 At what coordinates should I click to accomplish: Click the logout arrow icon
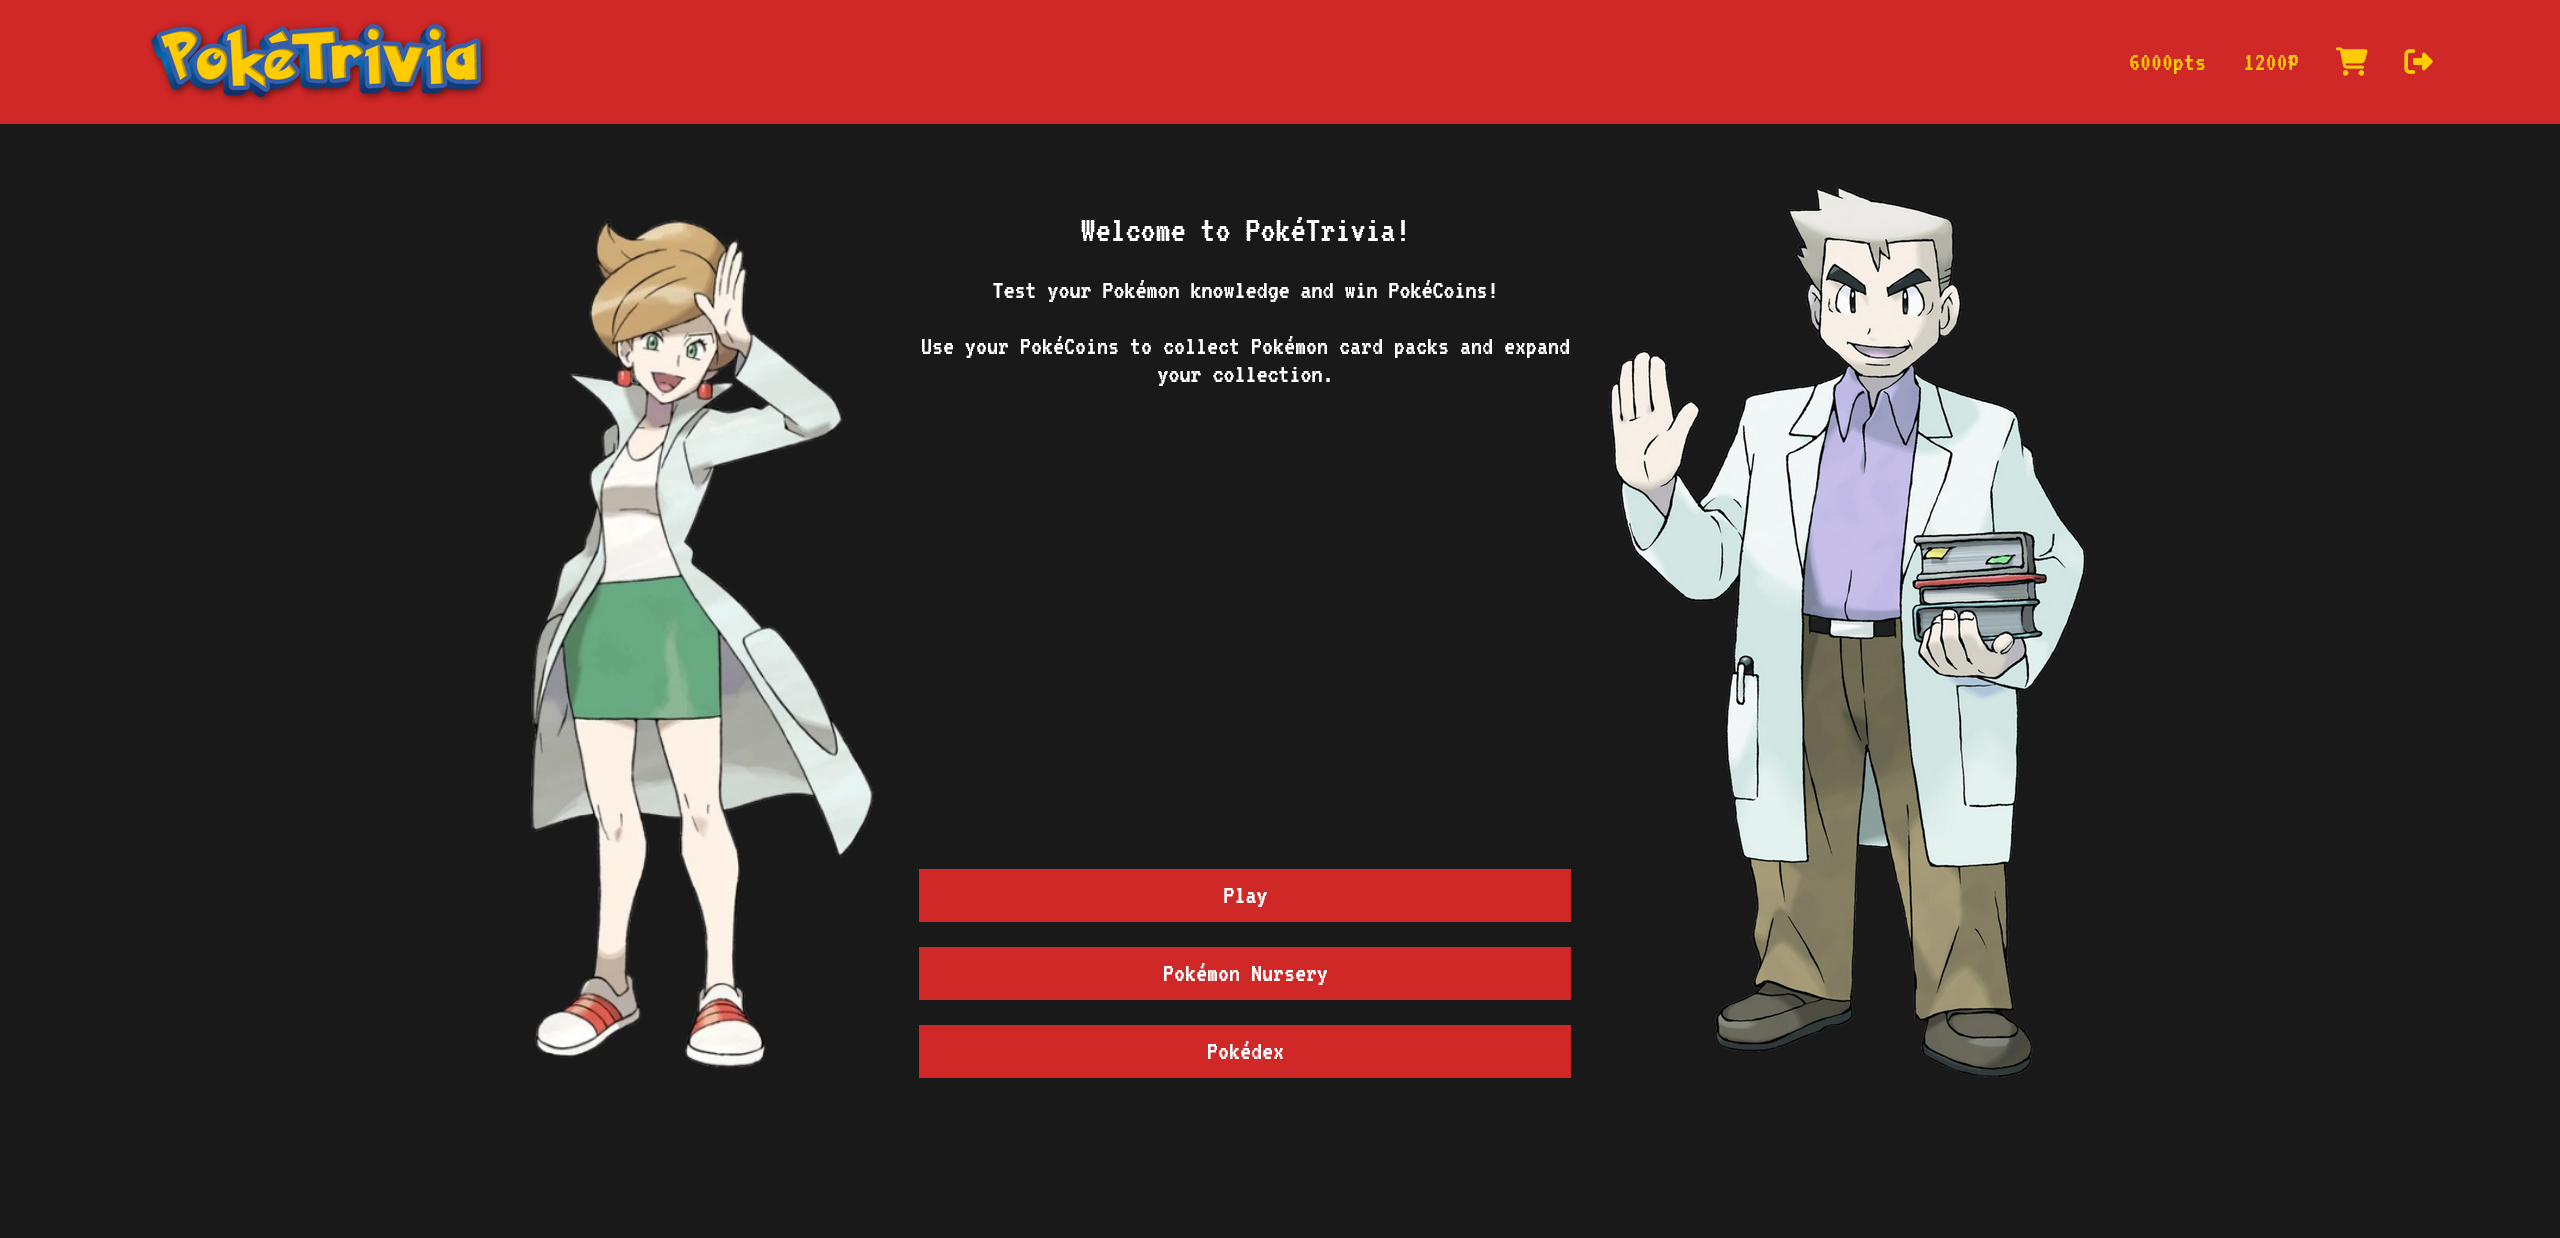(x=2417, y=62)
